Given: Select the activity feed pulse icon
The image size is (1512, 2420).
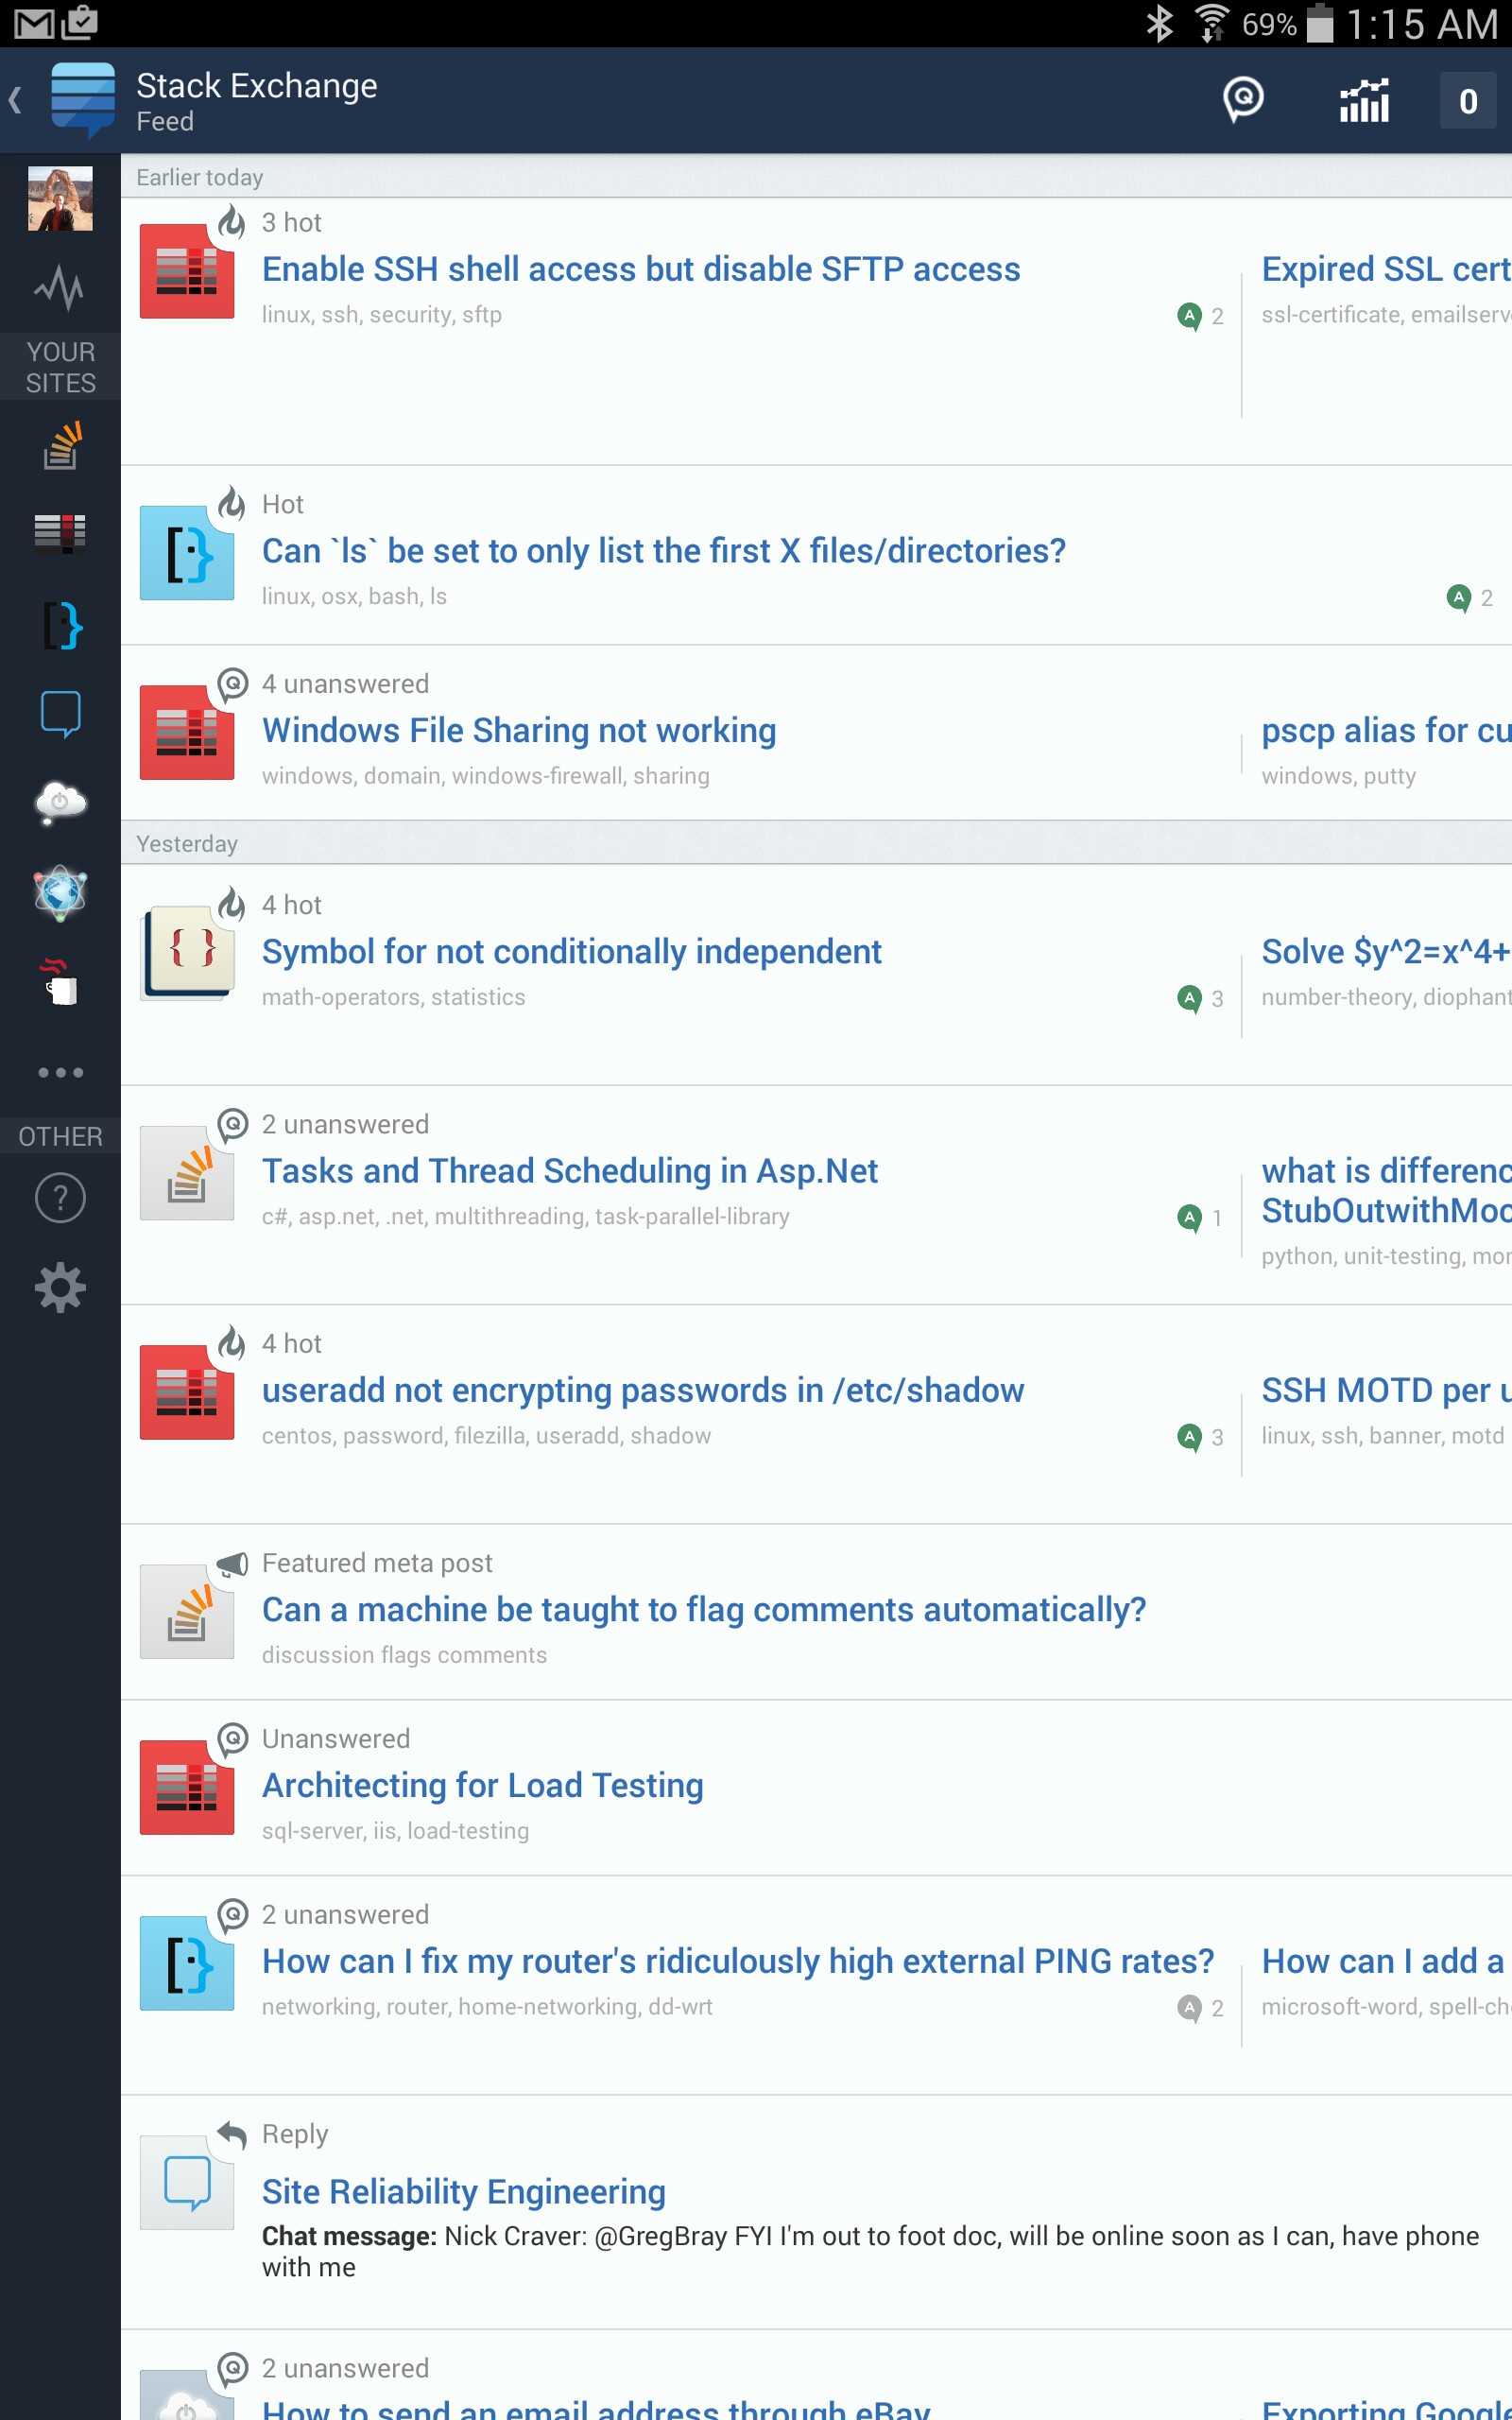Looking at the screenshot, I should click(59, 289).
